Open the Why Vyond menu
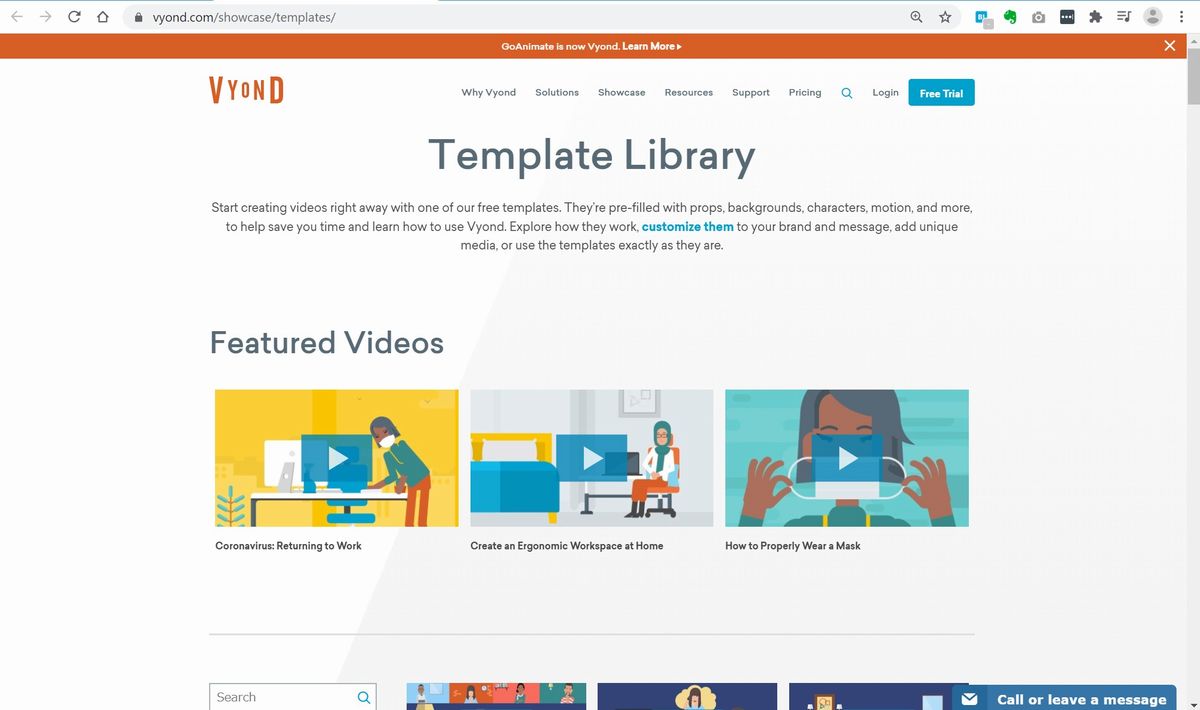The width and height of the screenshot is (1200, 710). 489,92
